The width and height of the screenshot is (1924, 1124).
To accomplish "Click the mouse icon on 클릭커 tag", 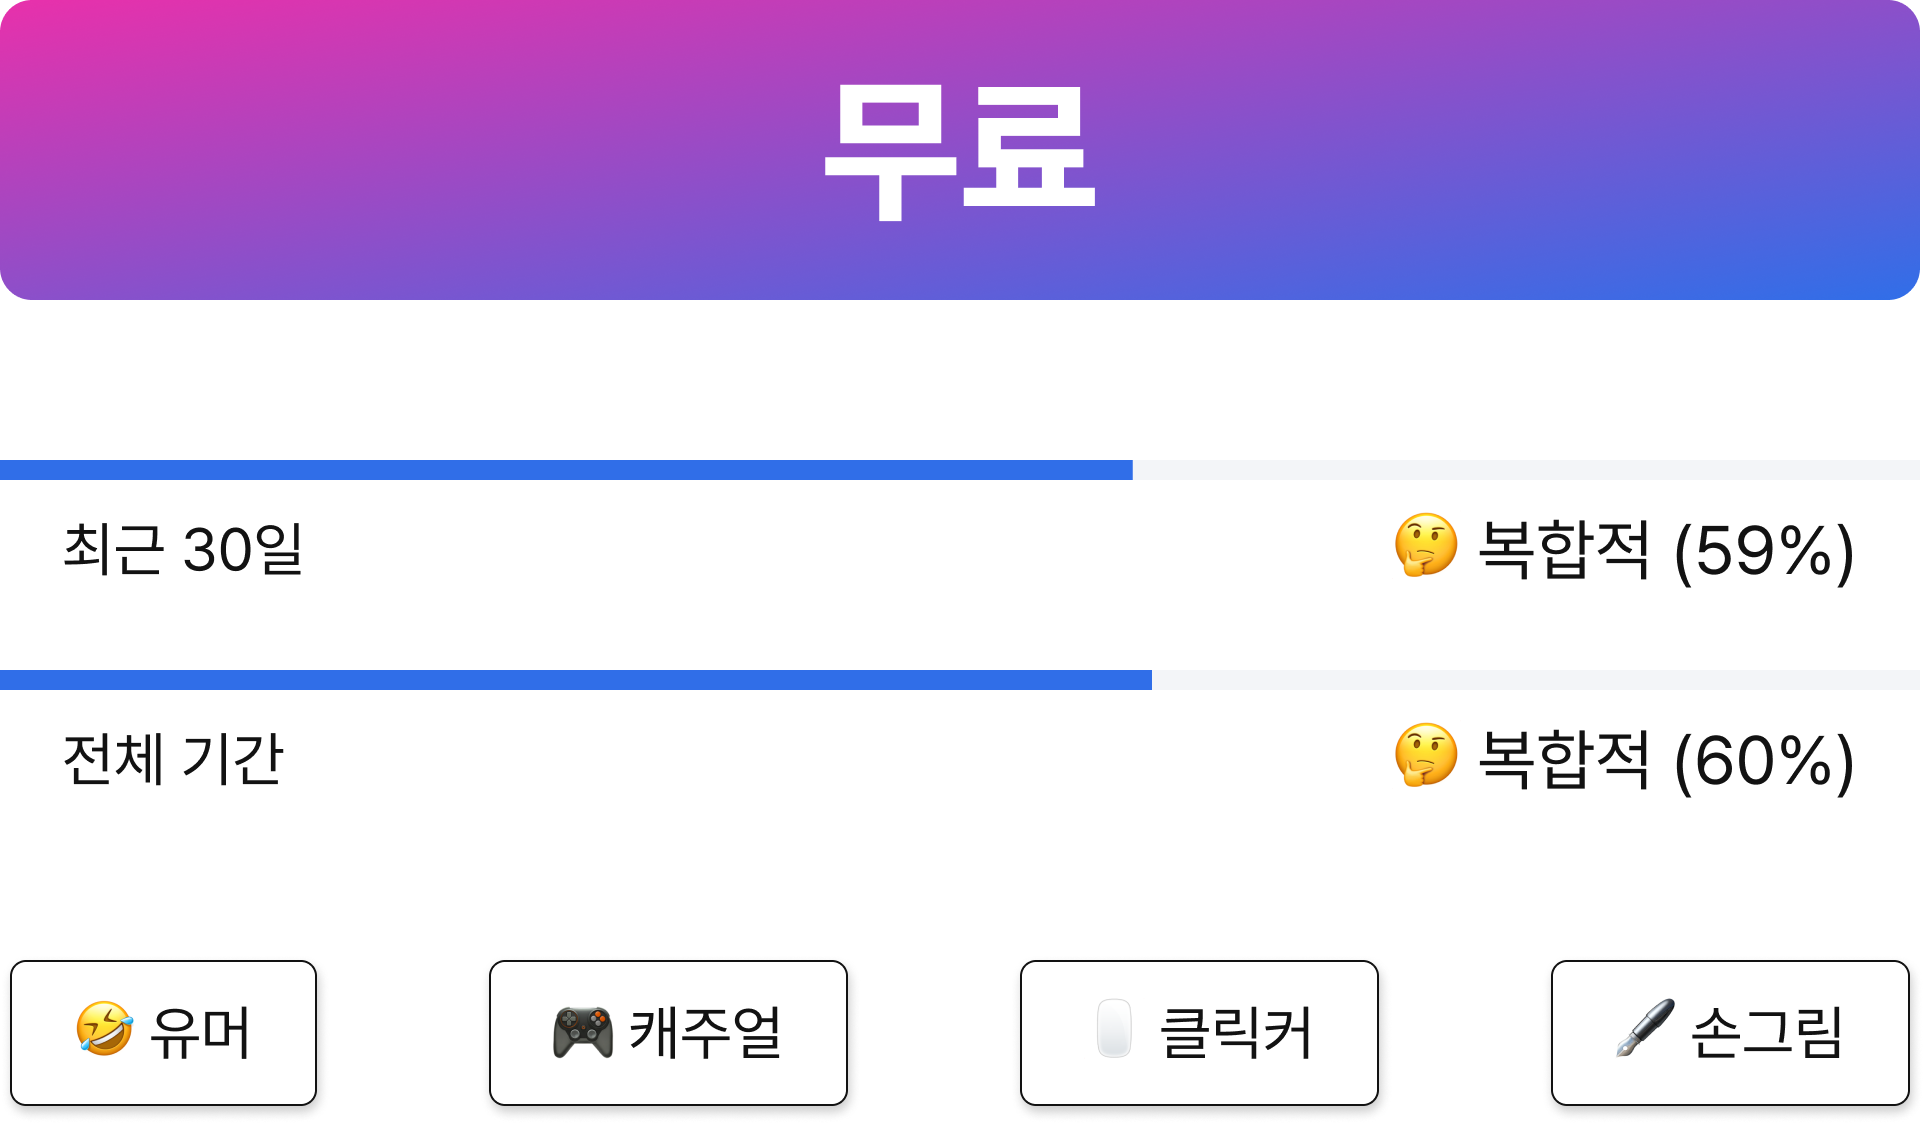I will (x=1114, y=1029).
